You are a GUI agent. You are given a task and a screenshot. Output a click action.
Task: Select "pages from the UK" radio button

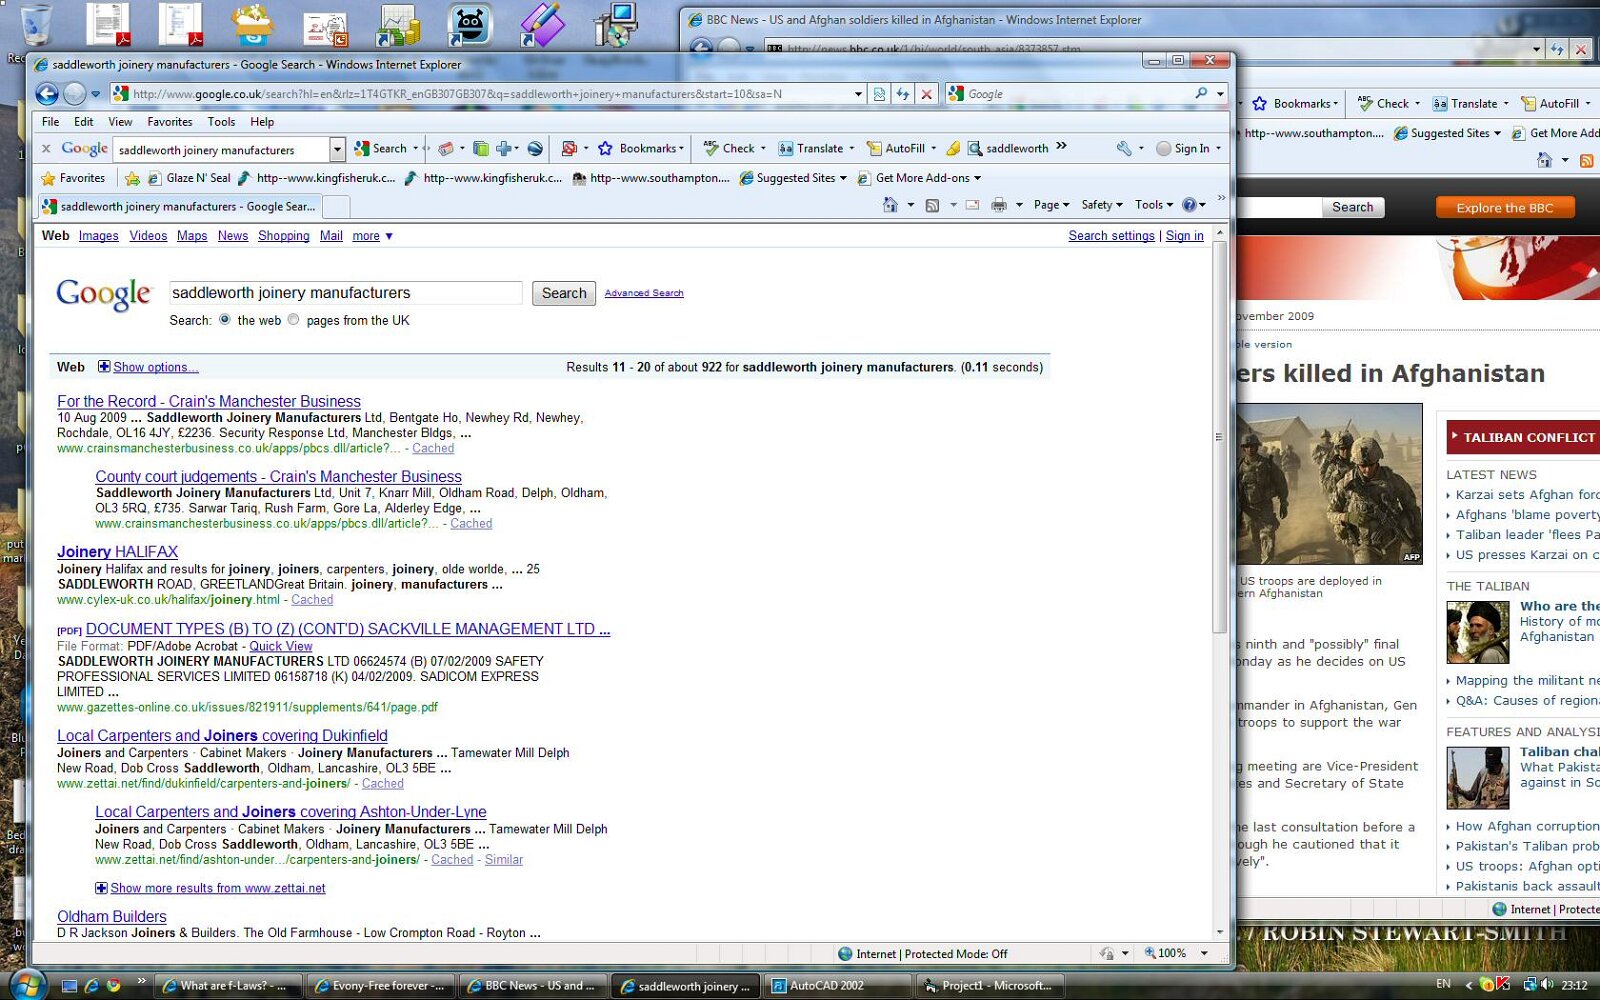(x=293, y=320)
